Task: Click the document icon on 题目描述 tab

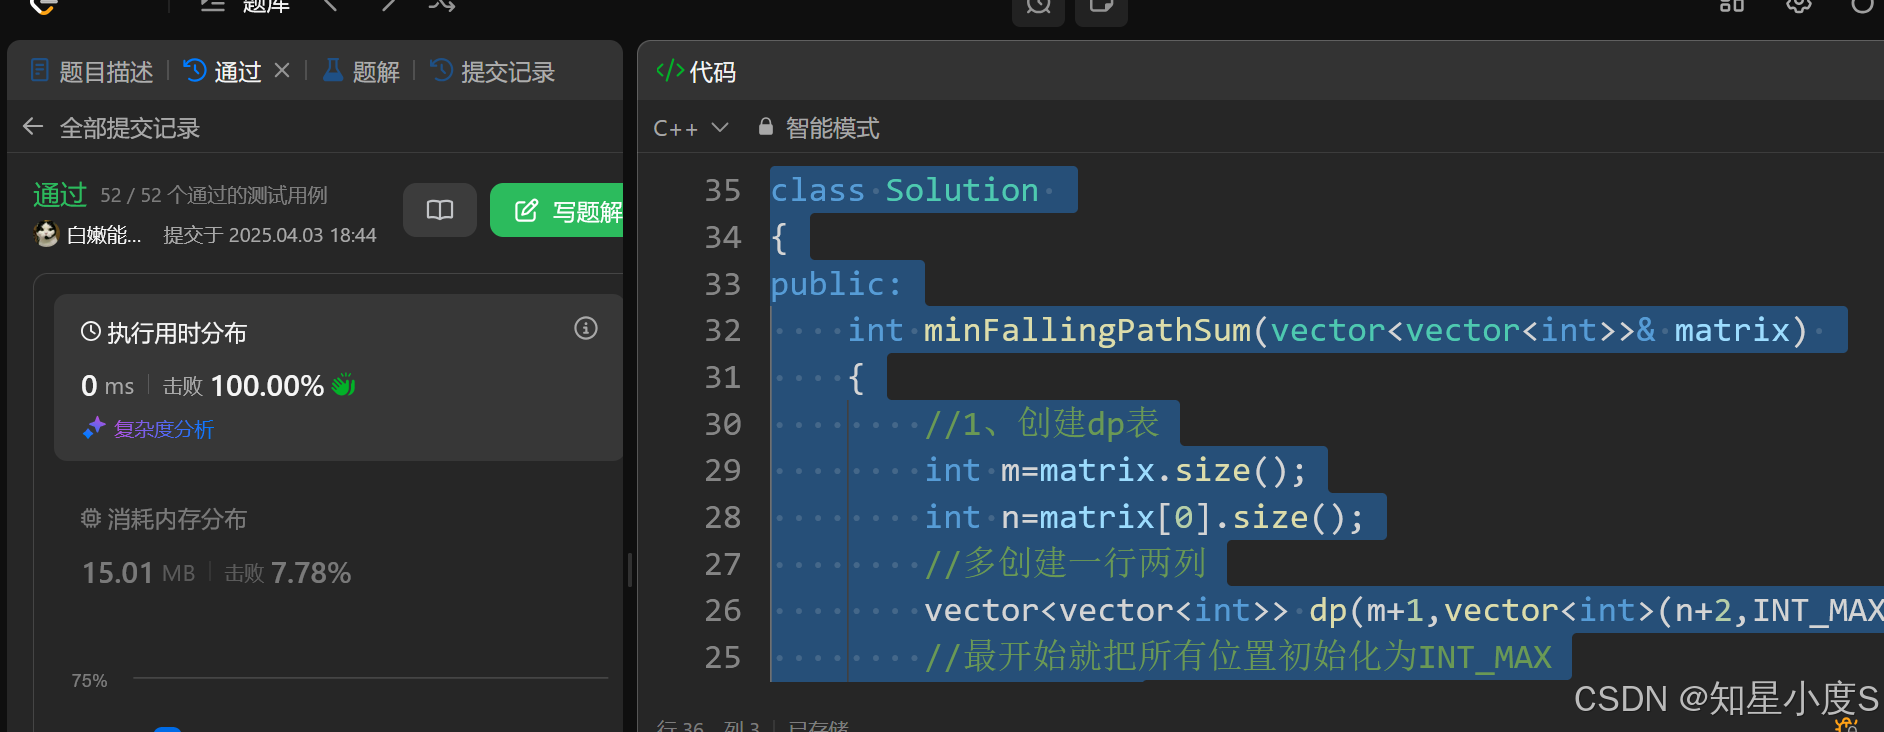Action: (40, 70)
